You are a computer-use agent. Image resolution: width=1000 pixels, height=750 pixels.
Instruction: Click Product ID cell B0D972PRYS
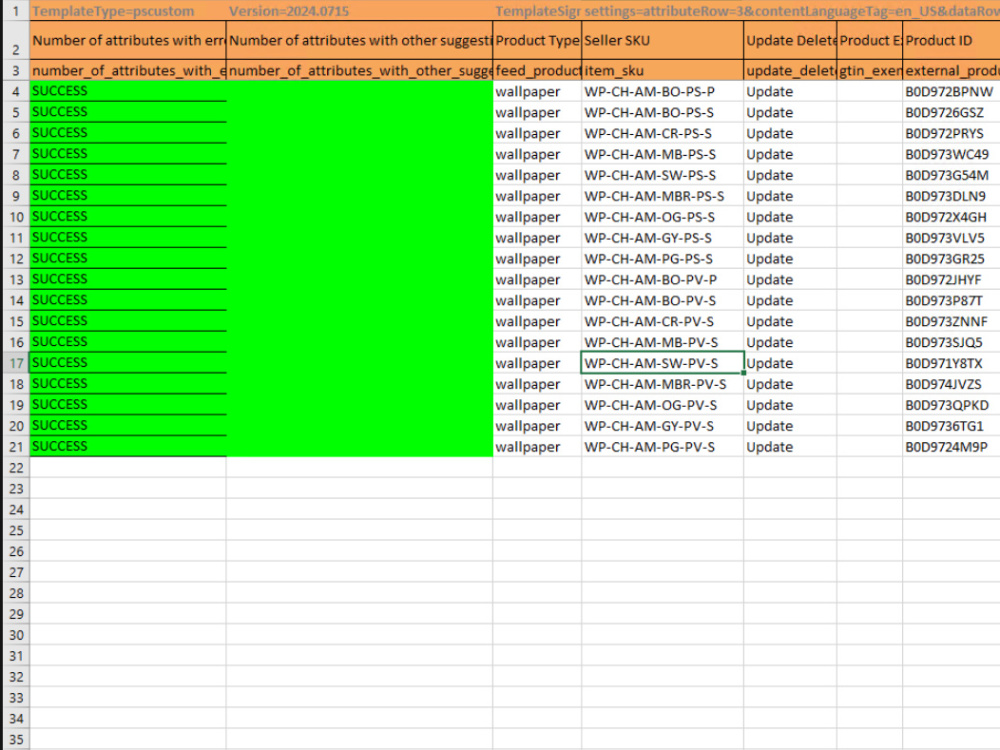click(951, 133)
